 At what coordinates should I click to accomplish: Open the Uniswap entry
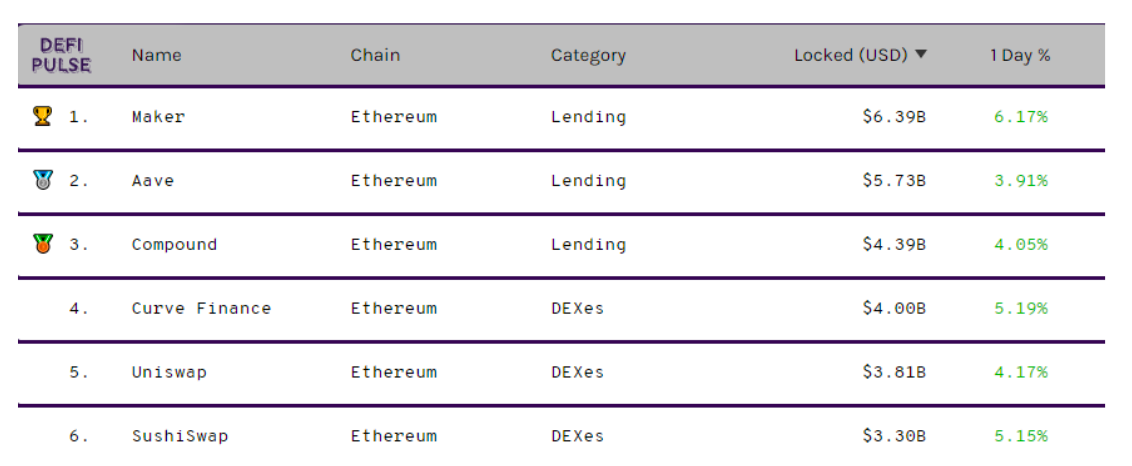pos(169,372)
